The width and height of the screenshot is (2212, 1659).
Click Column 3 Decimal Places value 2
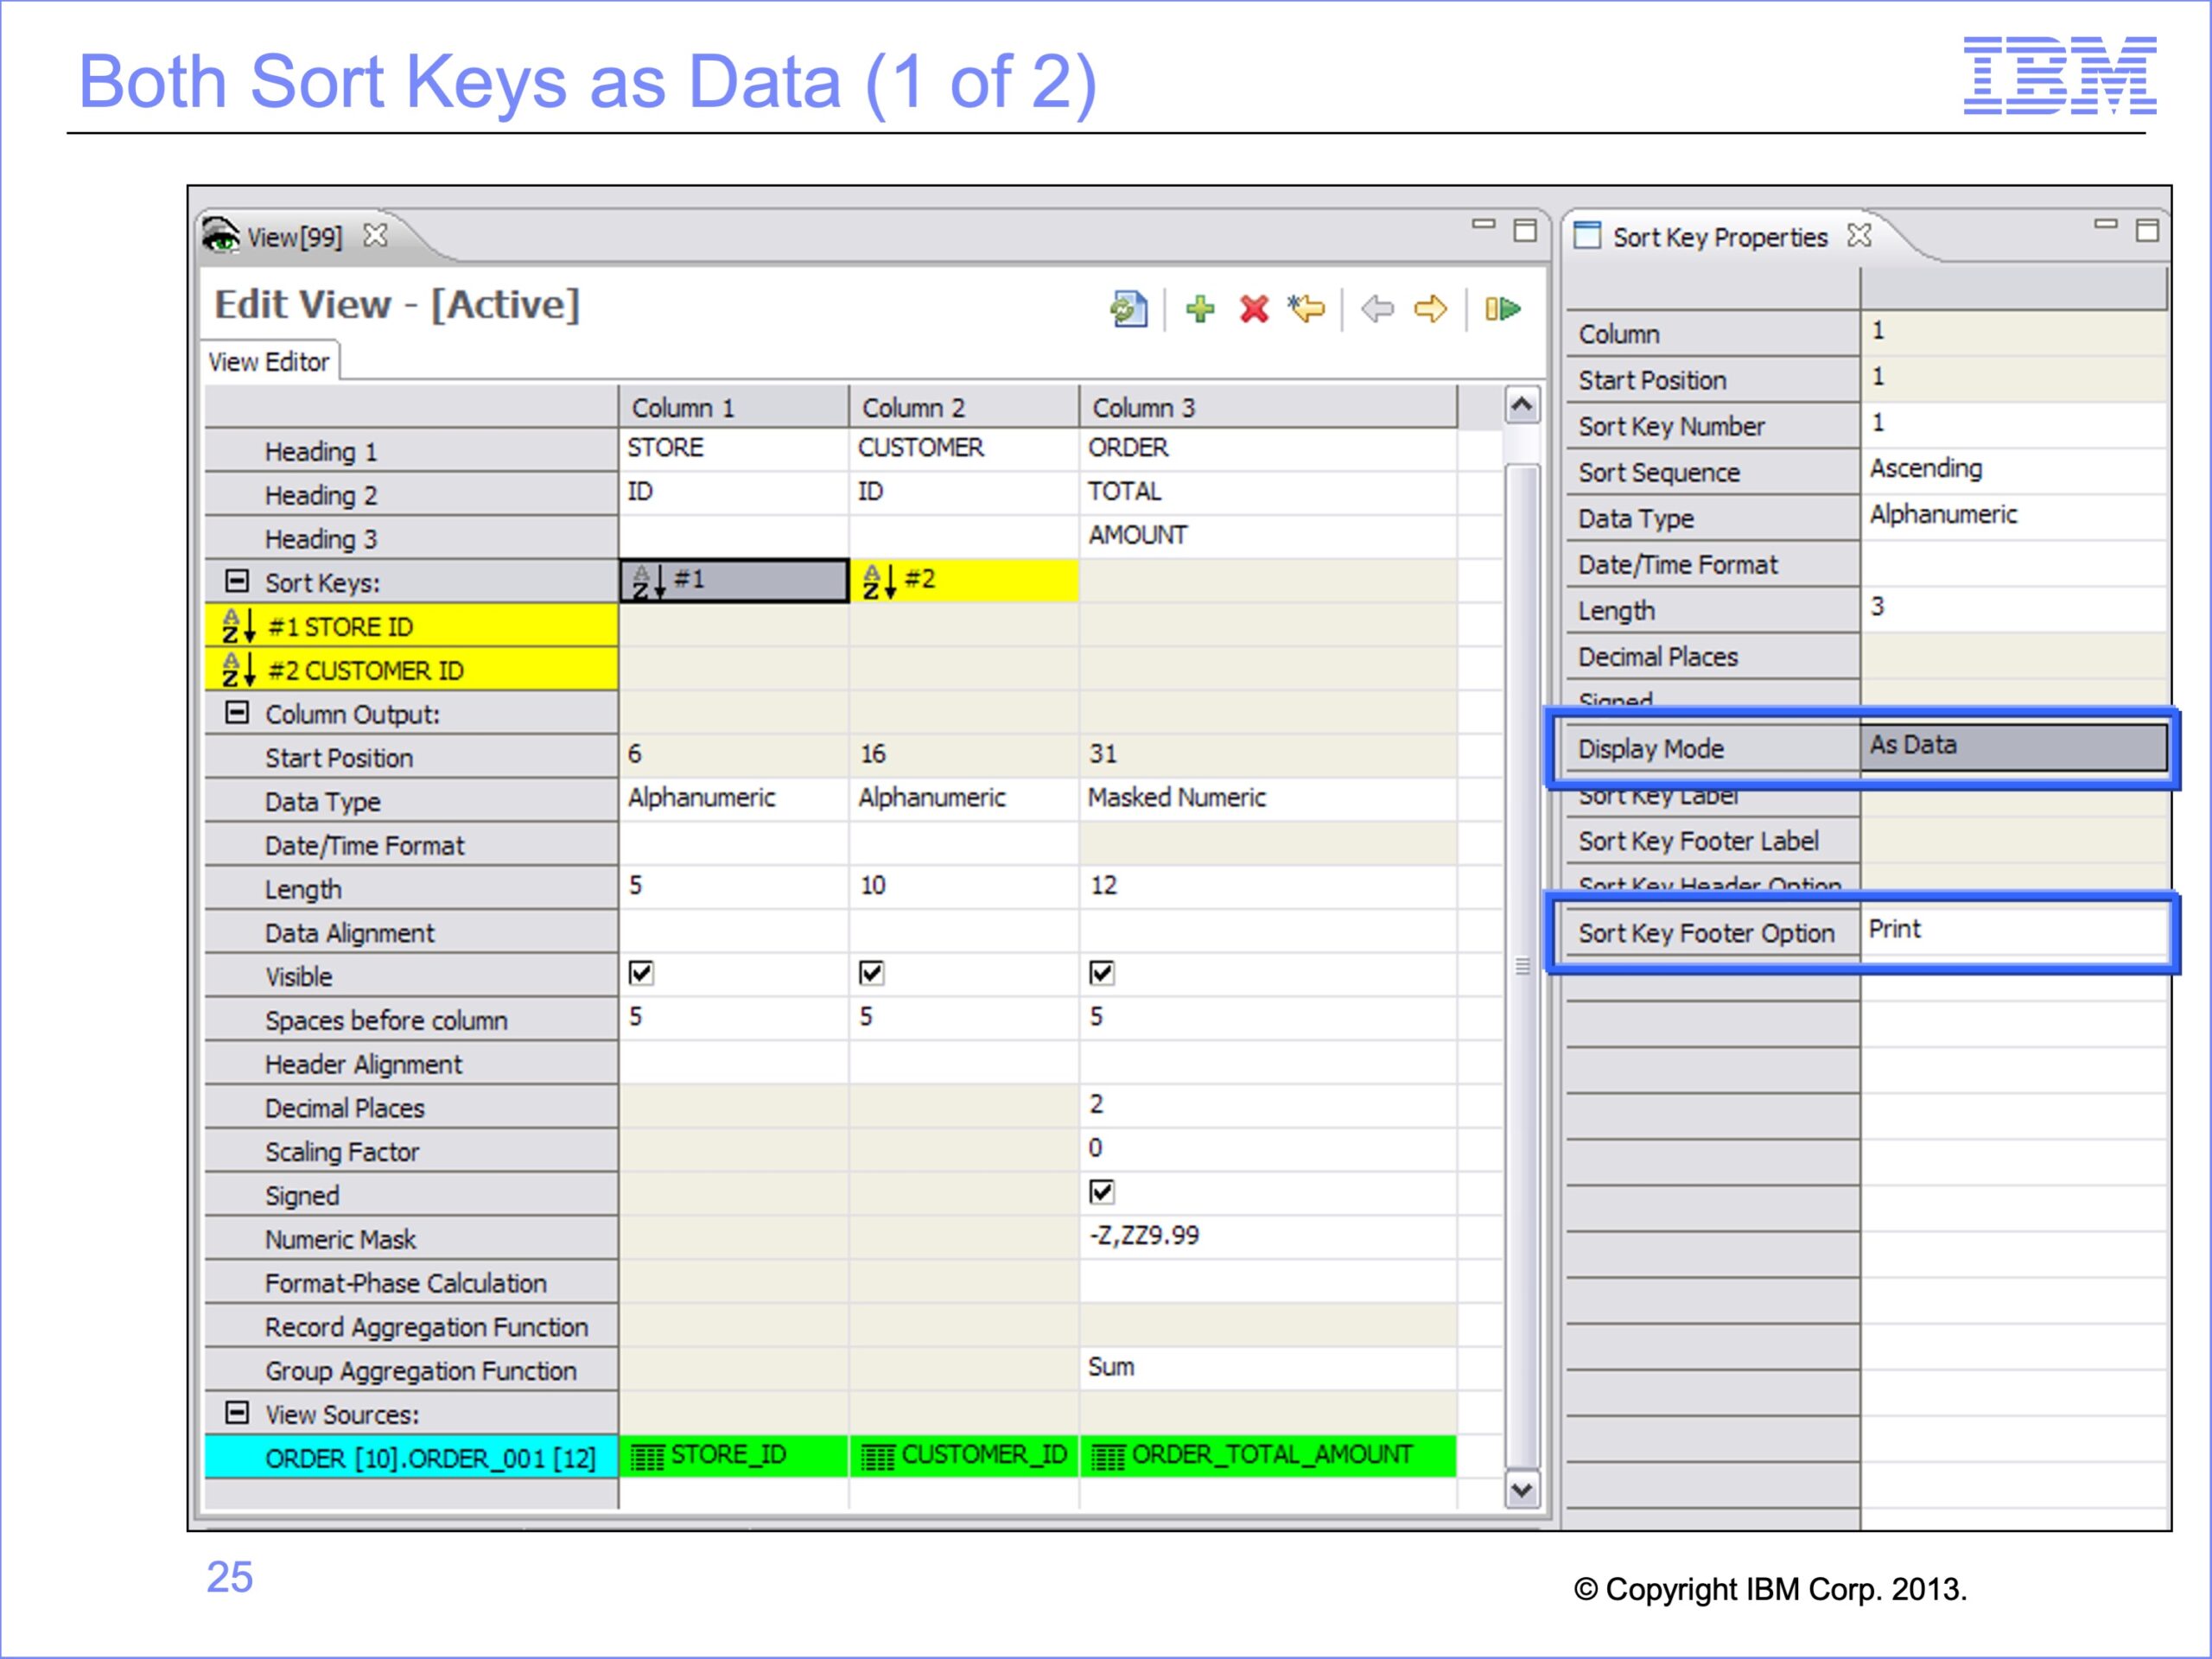point(1268,1105)
